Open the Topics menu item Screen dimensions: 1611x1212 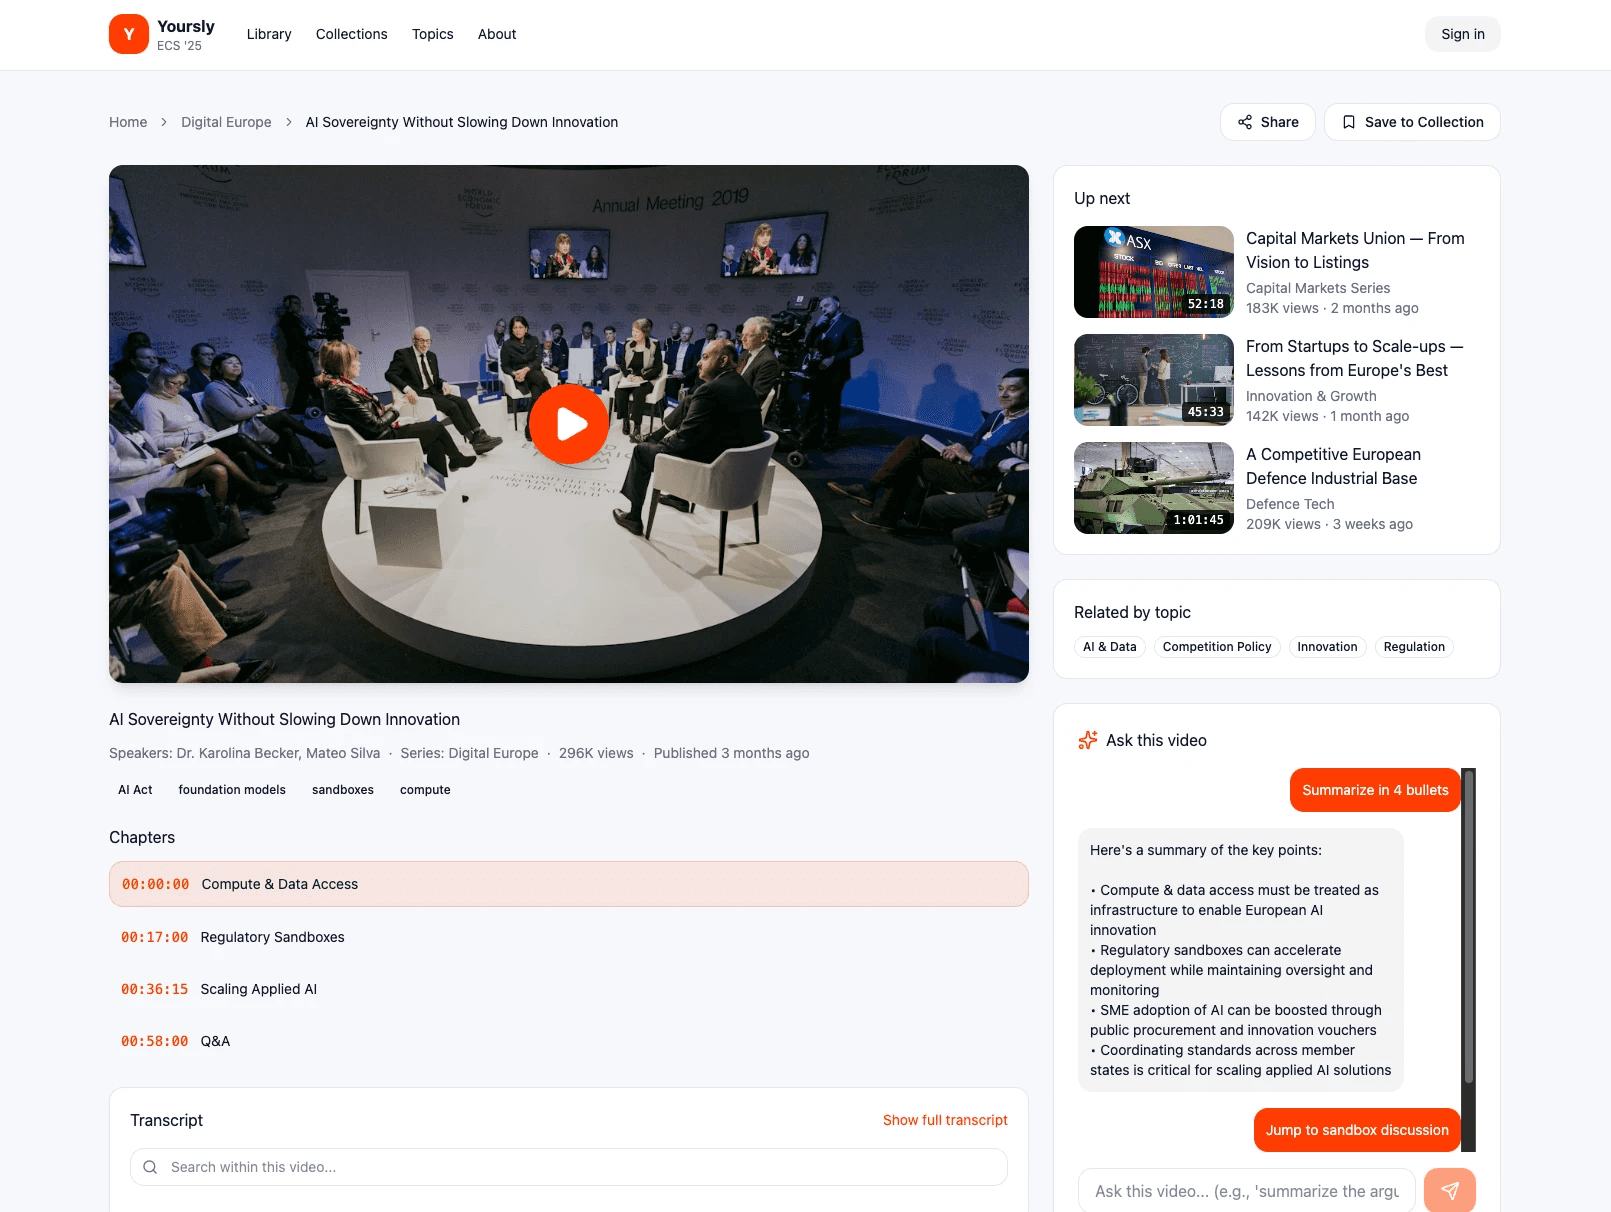click(433, 34)
